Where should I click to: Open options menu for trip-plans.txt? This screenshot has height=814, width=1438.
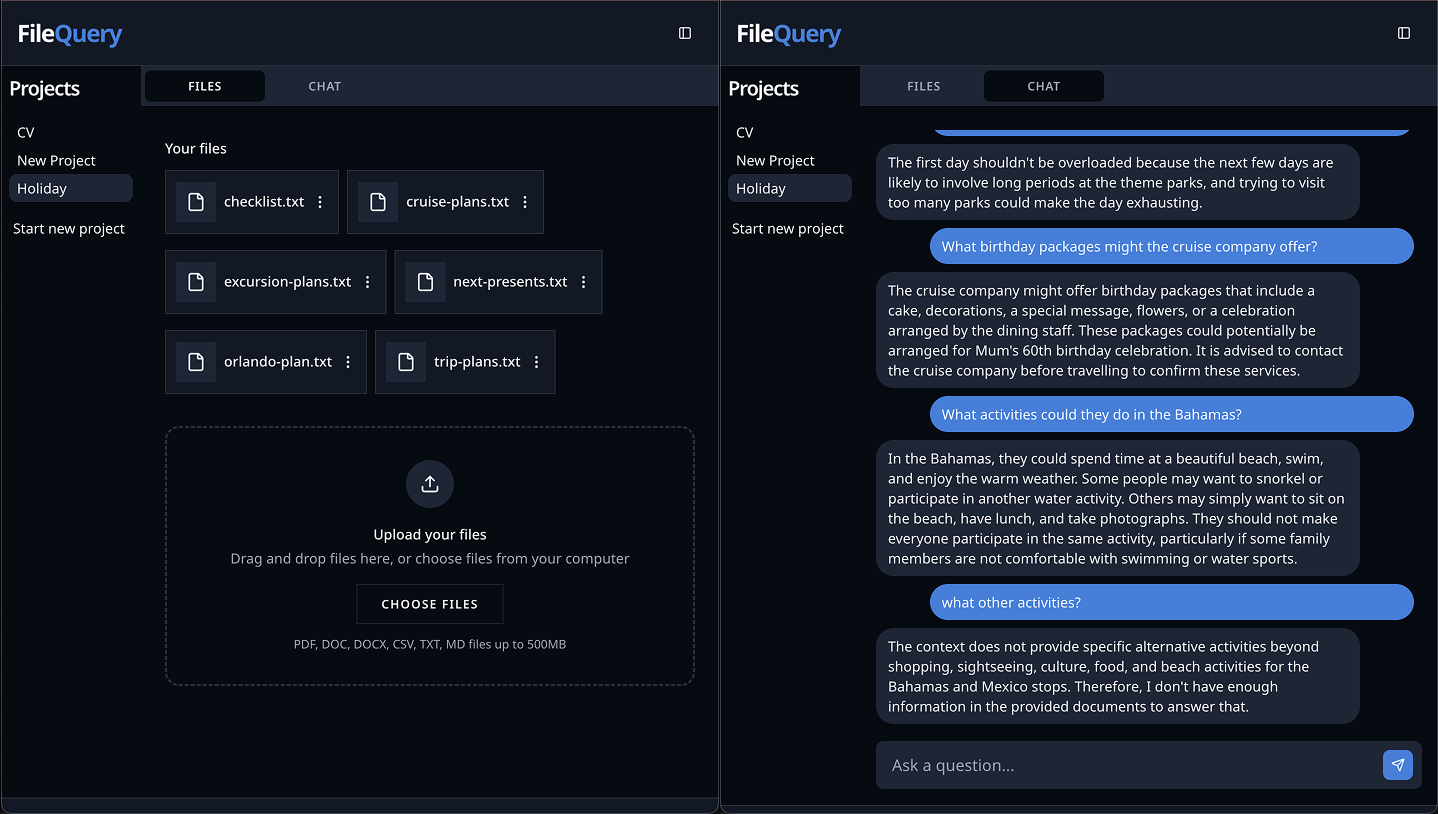[x=536, y=362]
